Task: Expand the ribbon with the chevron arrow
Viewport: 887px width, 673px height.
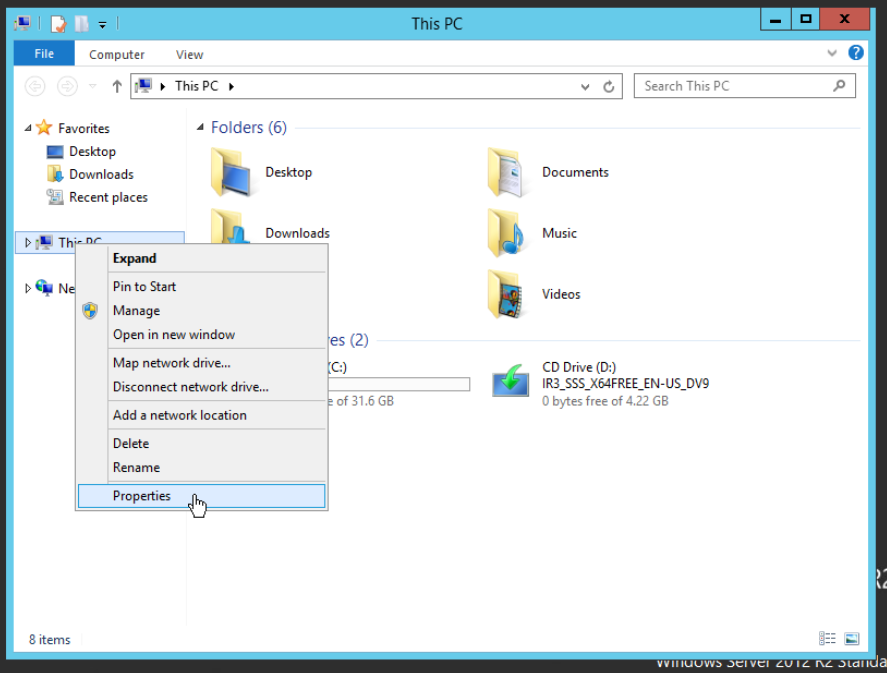Action: (833, 54)
